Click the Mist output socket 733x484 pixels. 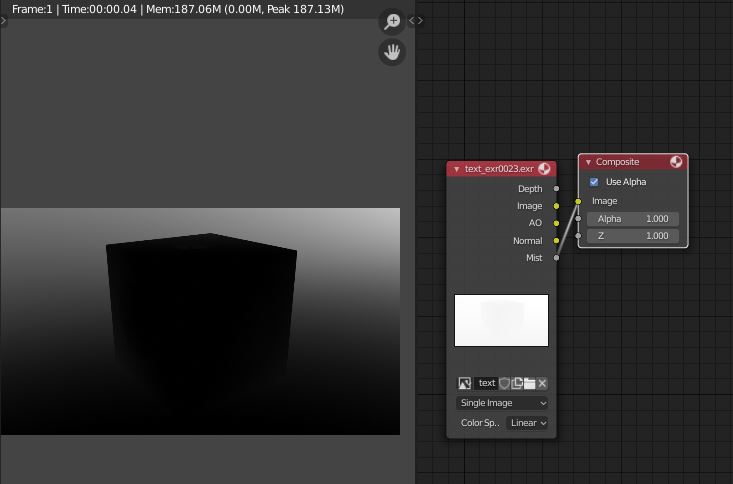coord(556,258)
